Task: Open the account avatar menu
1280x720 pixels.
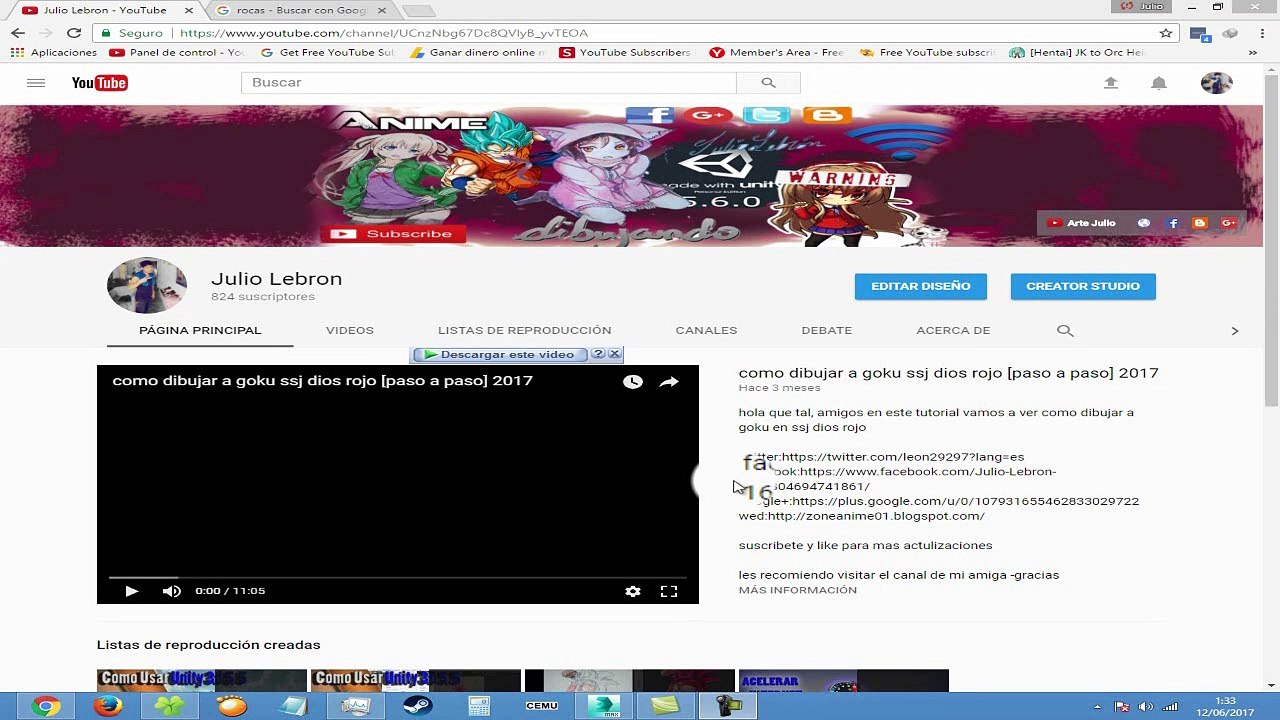Action: (1216, 83)
